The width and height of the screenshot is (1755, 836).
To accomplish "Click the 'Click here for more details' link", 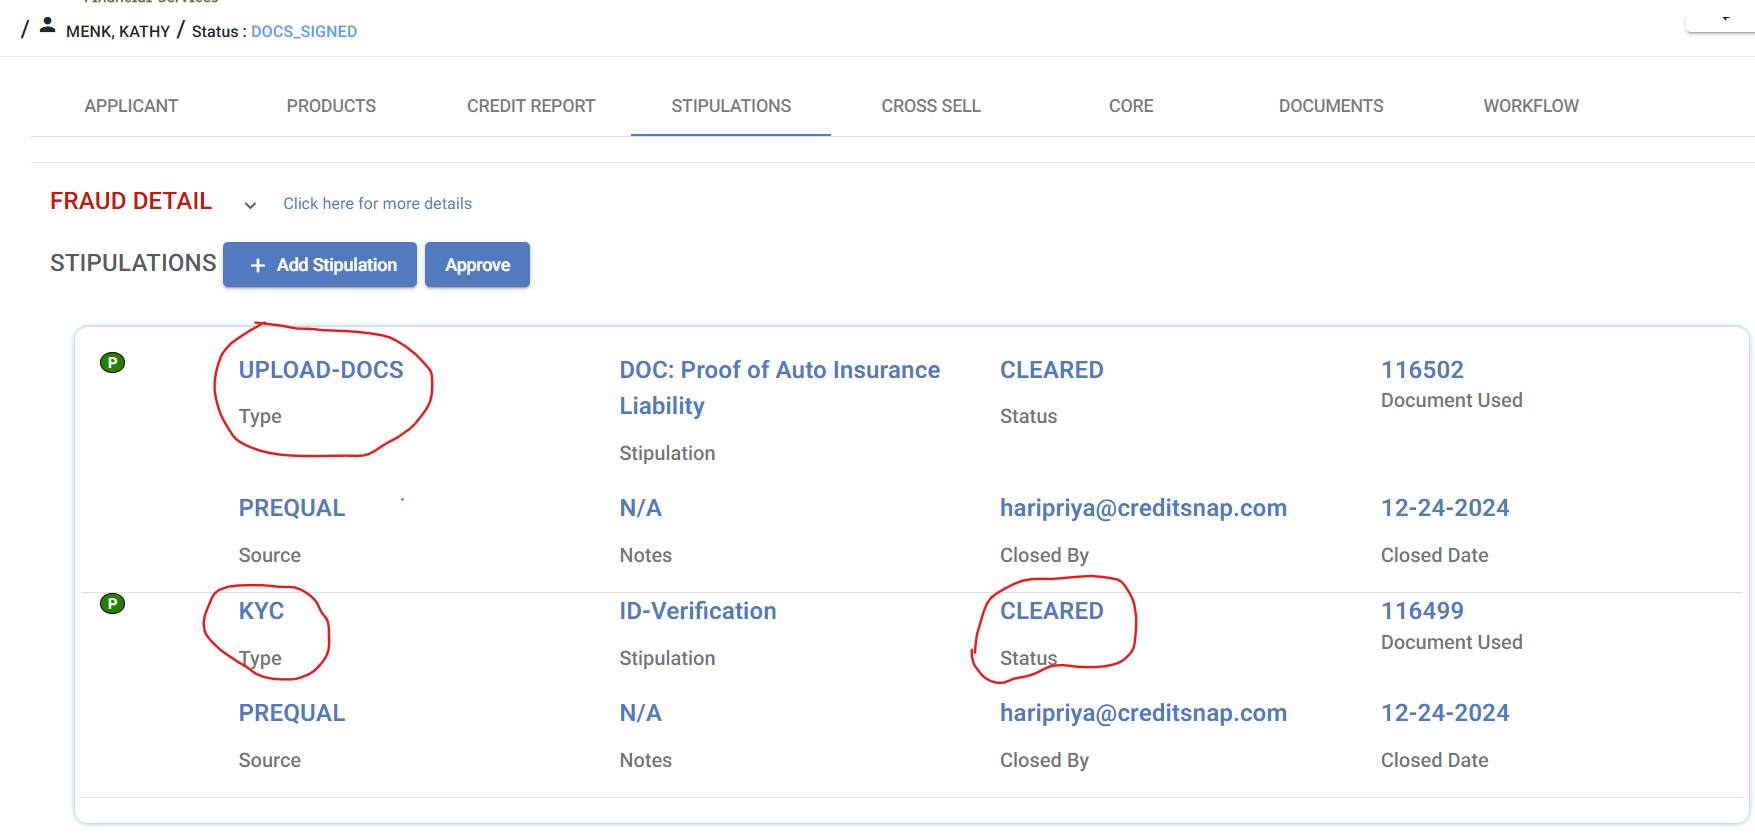I will [x=377, y=204].
